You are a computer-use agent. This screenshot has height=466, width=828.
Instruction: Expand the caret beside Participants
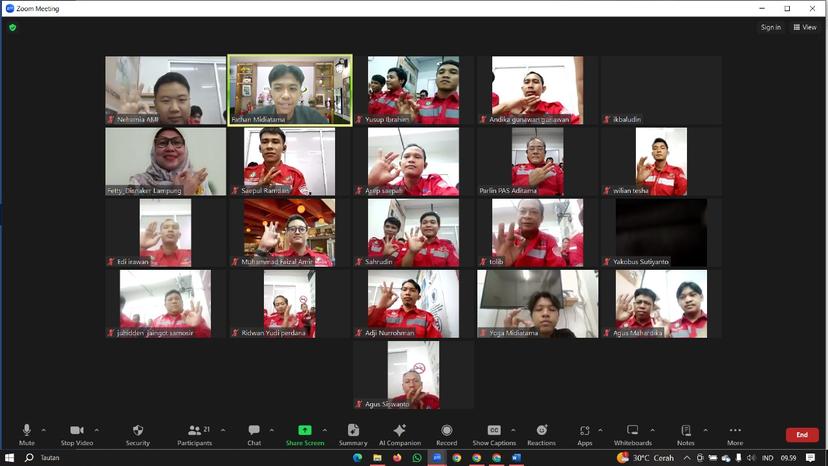(x=223, y=430)
